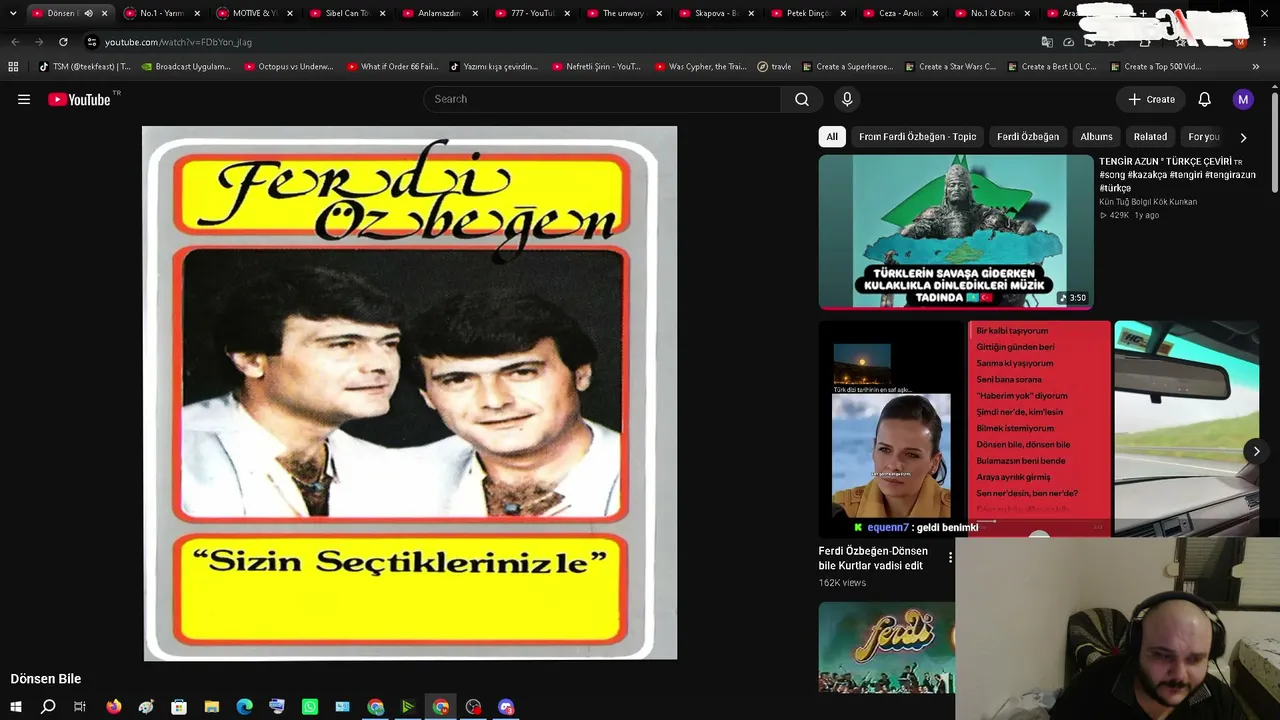Switch to the Sibel Can browser tab
The image size is (1280, 720).
[x=348, y=13]
